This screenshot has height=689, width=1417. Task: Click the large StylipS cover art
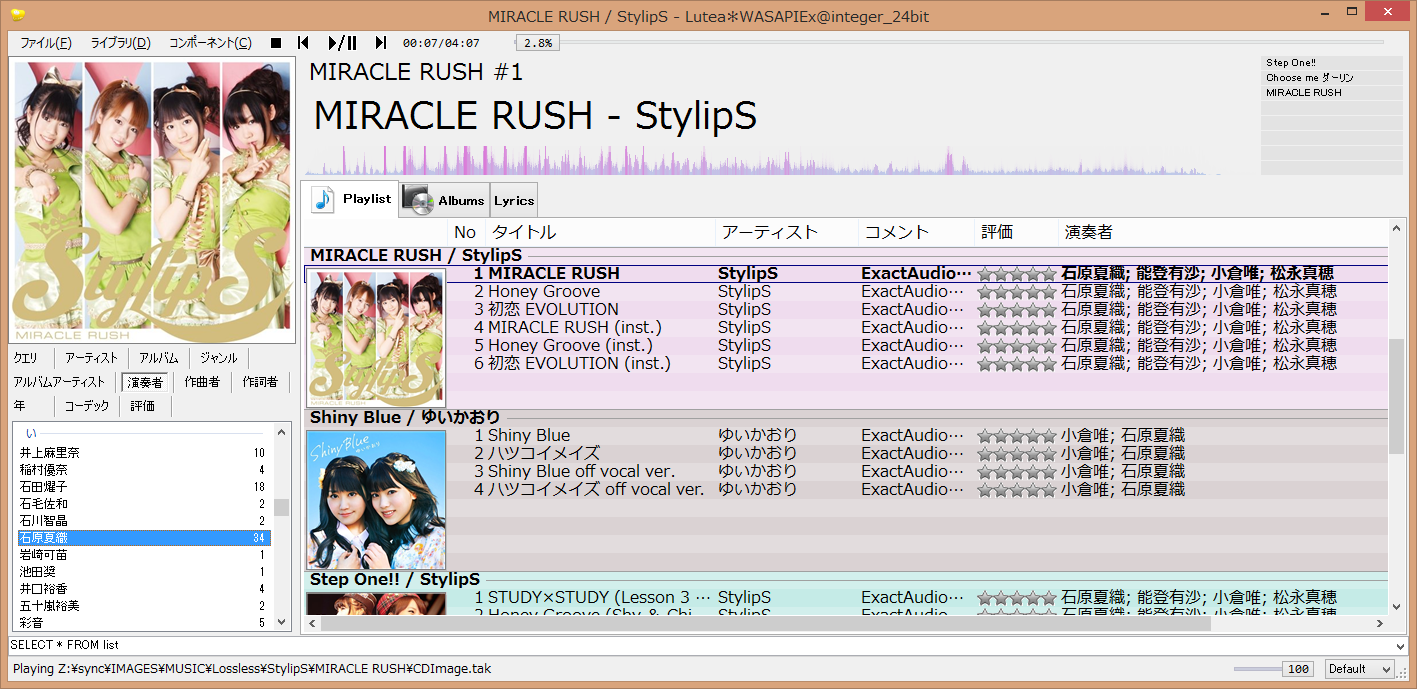tap(151, 200)
